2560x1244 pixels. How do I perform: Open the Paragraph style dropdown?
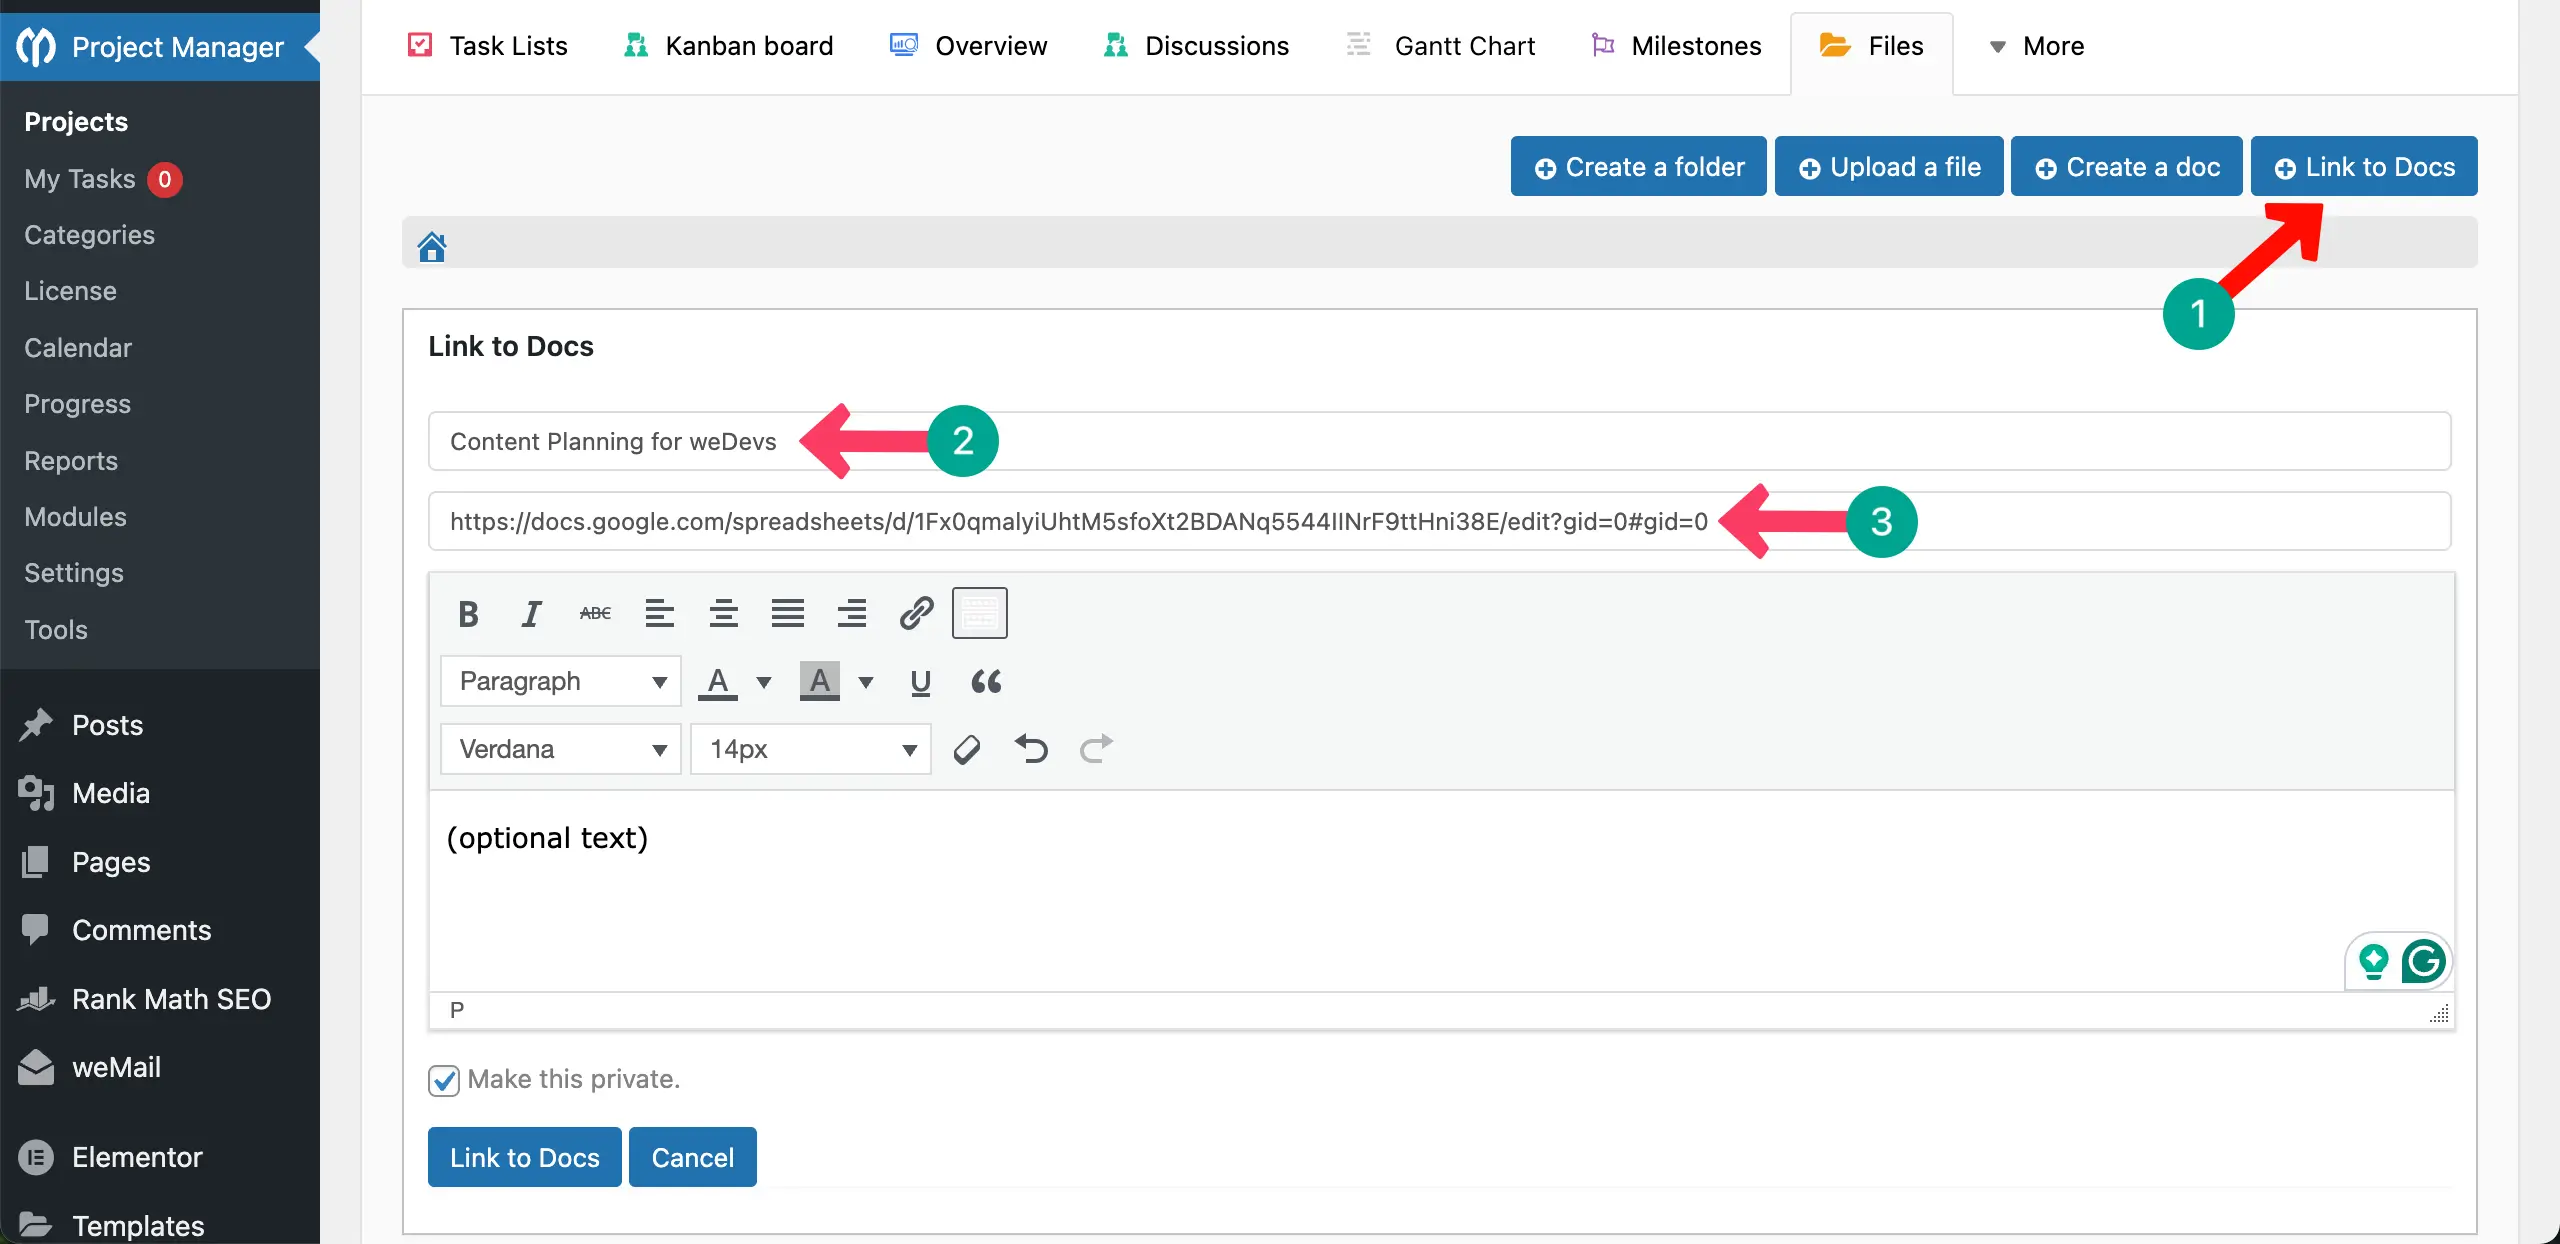click(560, 680)
